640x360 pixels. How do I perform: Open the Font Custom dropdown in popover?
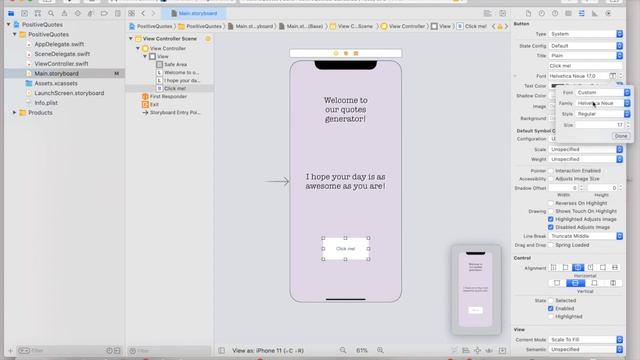pos(603,93)
